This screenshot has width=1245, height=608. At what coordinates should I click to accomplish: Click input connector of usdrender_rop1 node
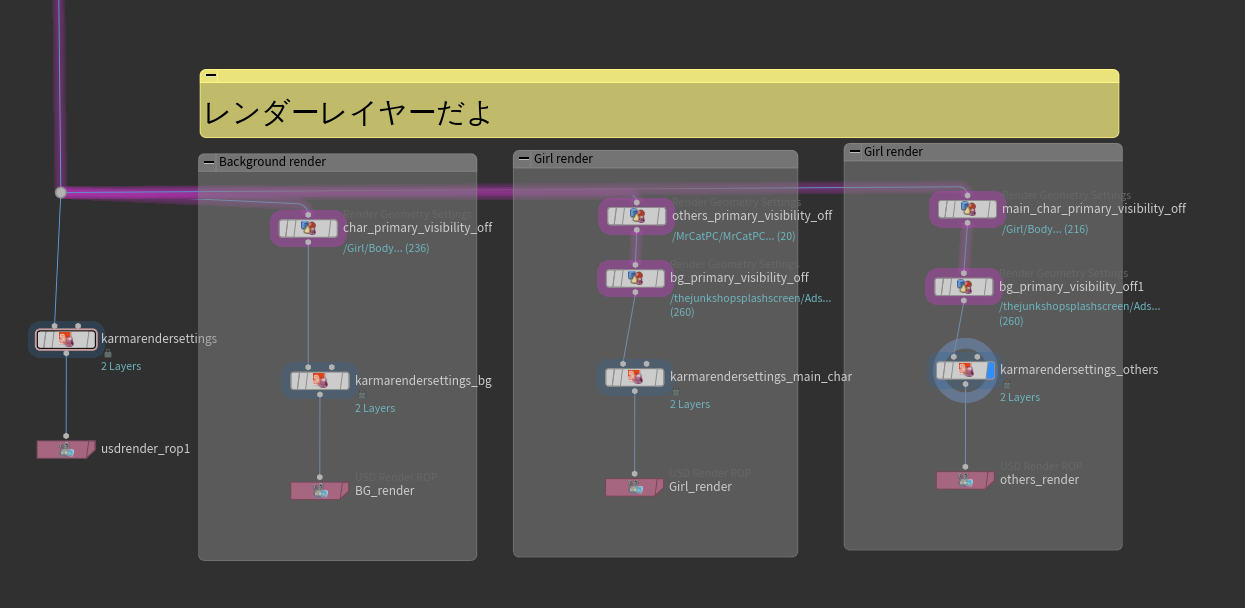tap(67, 436)
